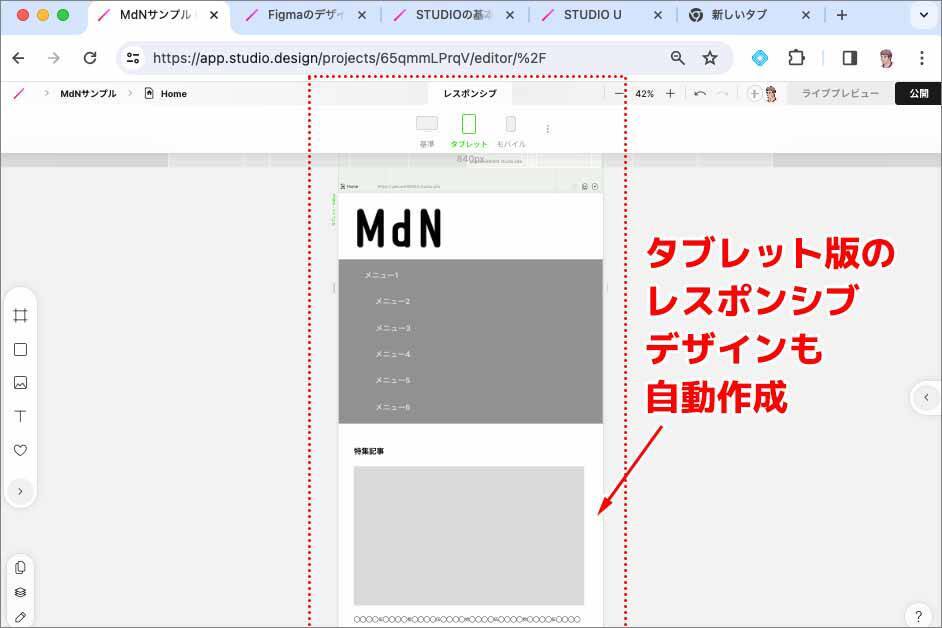Viewport: 942px width, 628px height.
Task: Zoom in the canvas with plus button
Action: pyautogui.click(x=670, y=93)
